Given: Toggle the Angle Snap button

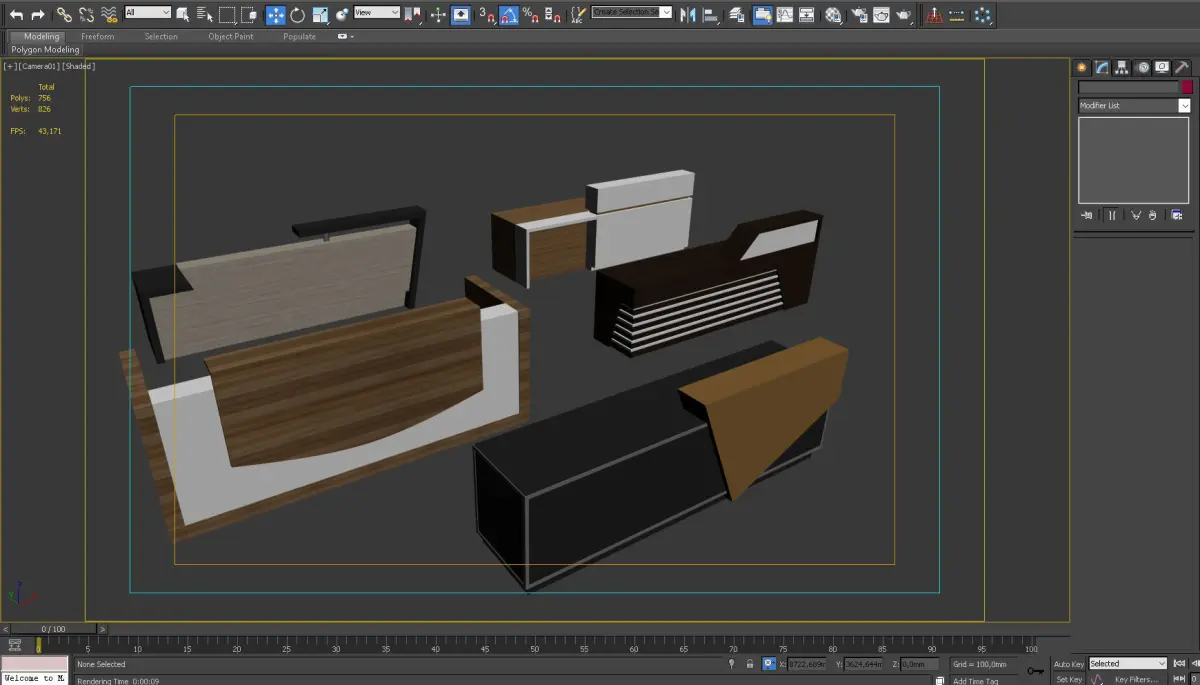Looking at the screenshot, I should 509,15.
